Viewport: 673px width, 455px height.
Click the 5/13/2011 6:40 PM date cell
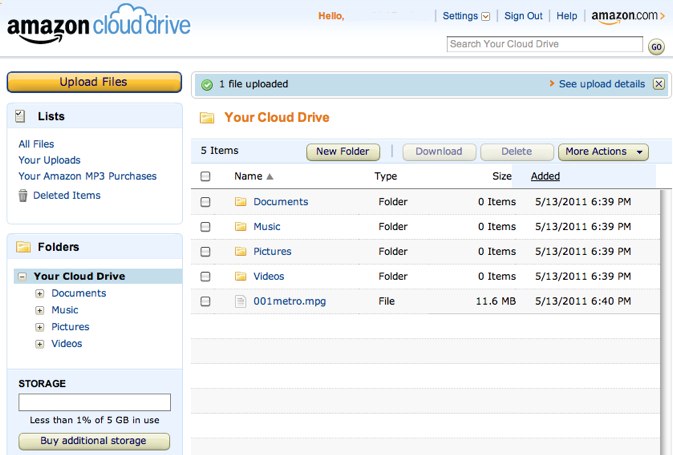[583, 301]
